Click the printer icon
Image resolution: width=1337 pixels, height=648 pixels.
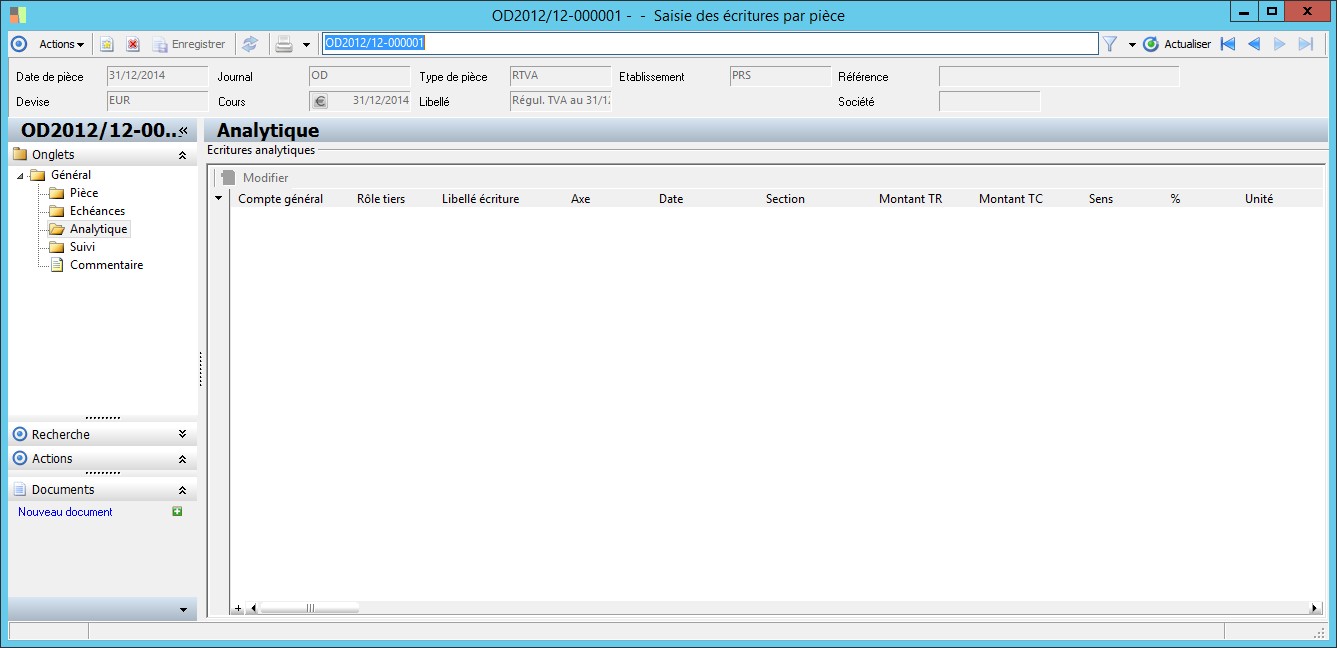284,44
